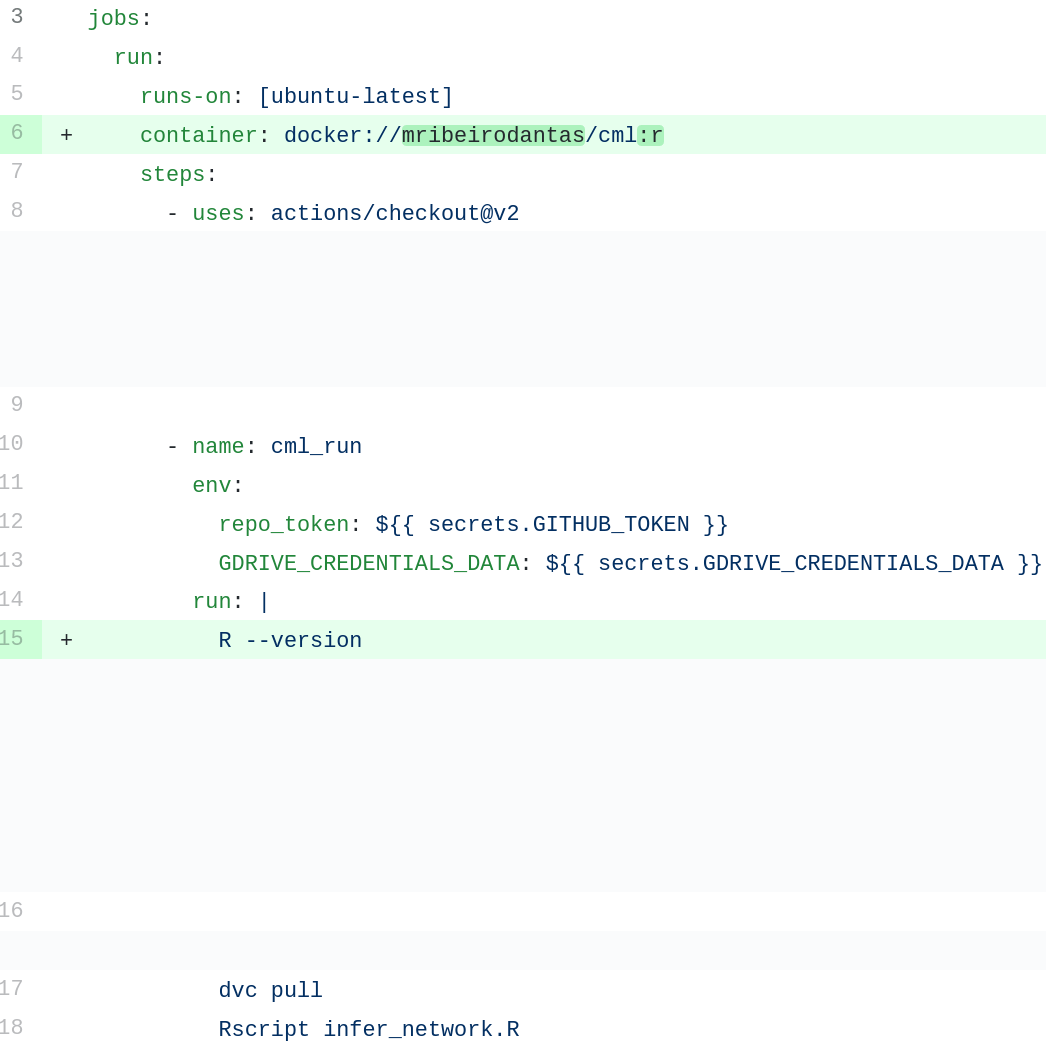Screen dimensions: 1046x1055
Task: Click the 'dvc pull' command line
Action: pyautogui.click(x=270, y=991)
